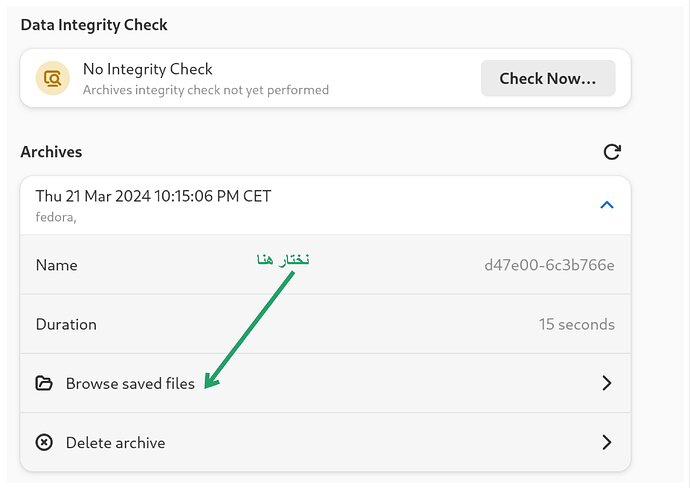
Task: Collapse the Thu 21 Mar 2024 archive
Action: coord(606,205)
